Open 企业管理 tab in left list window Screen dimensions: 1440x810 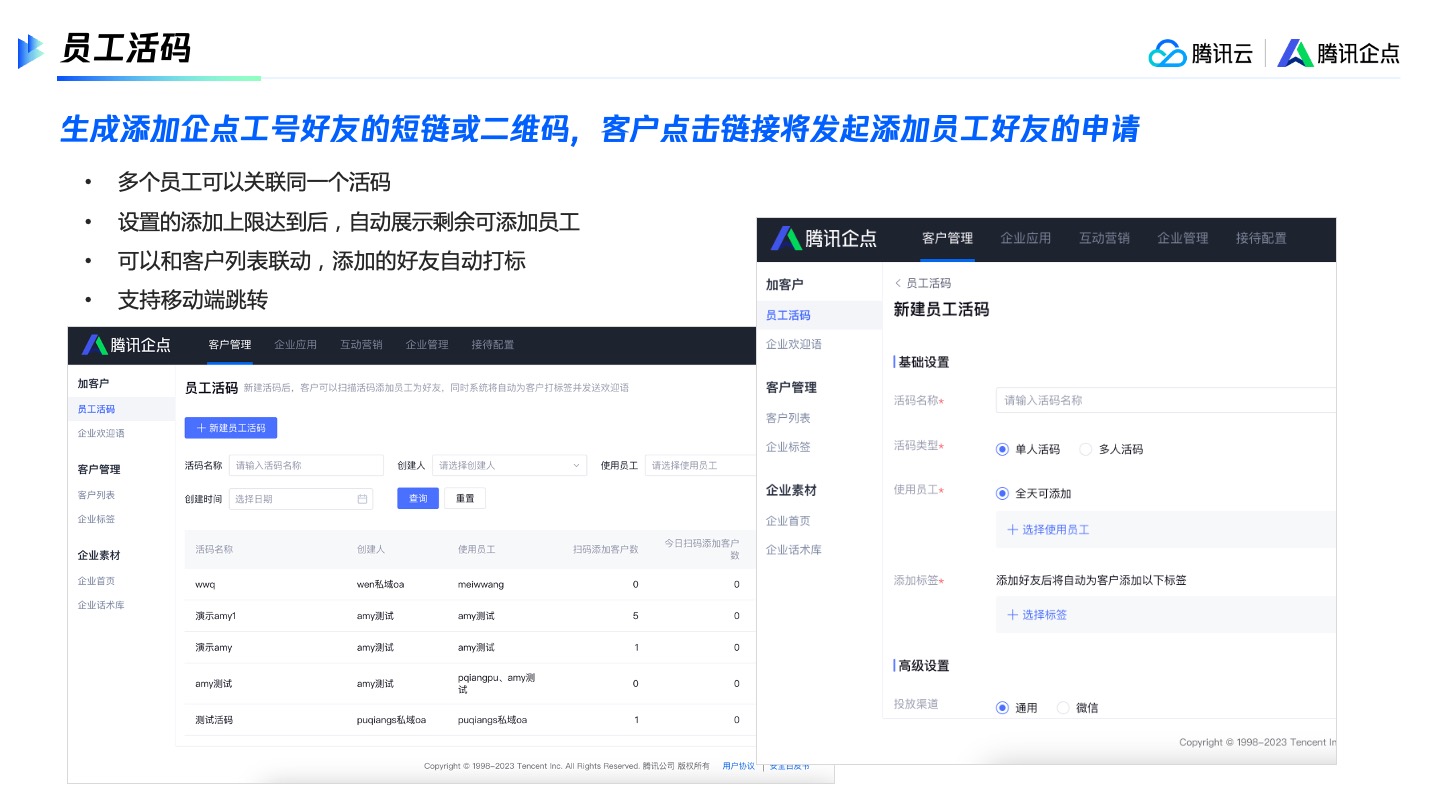[x=427, y=345]
